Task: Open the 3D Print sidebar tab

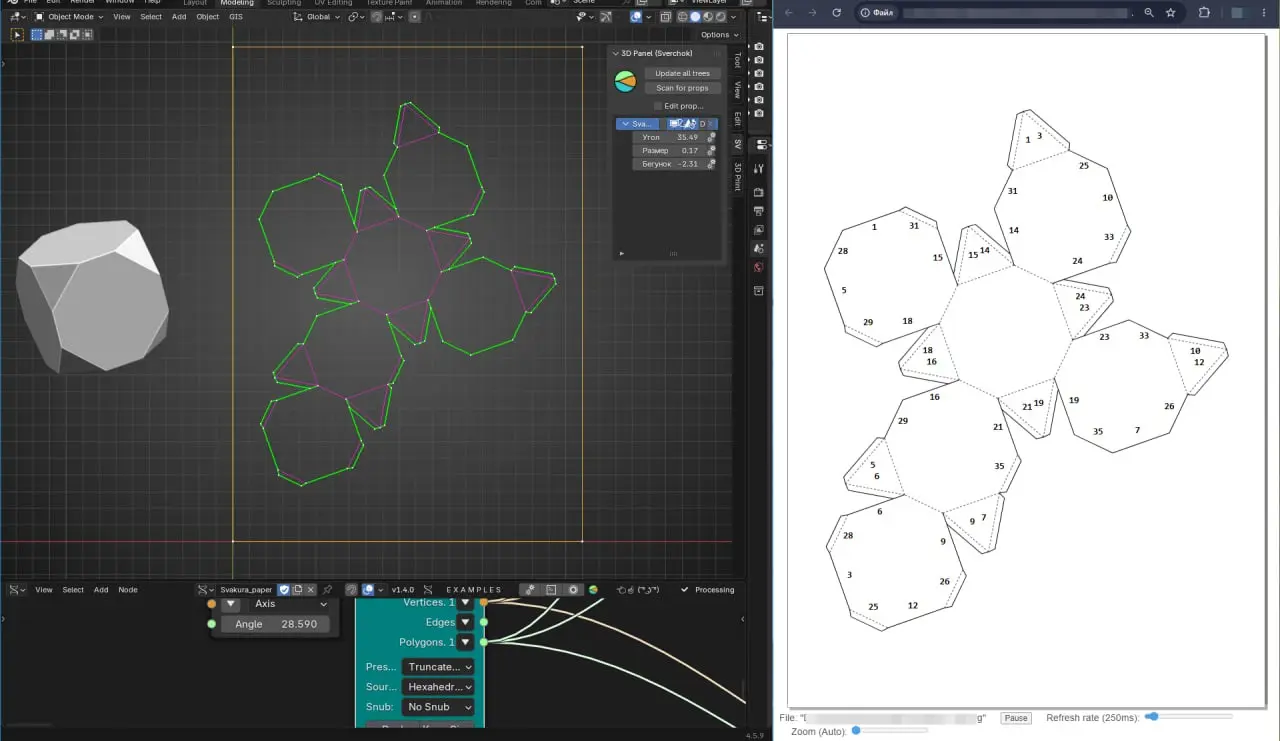Action: [738, 175]
